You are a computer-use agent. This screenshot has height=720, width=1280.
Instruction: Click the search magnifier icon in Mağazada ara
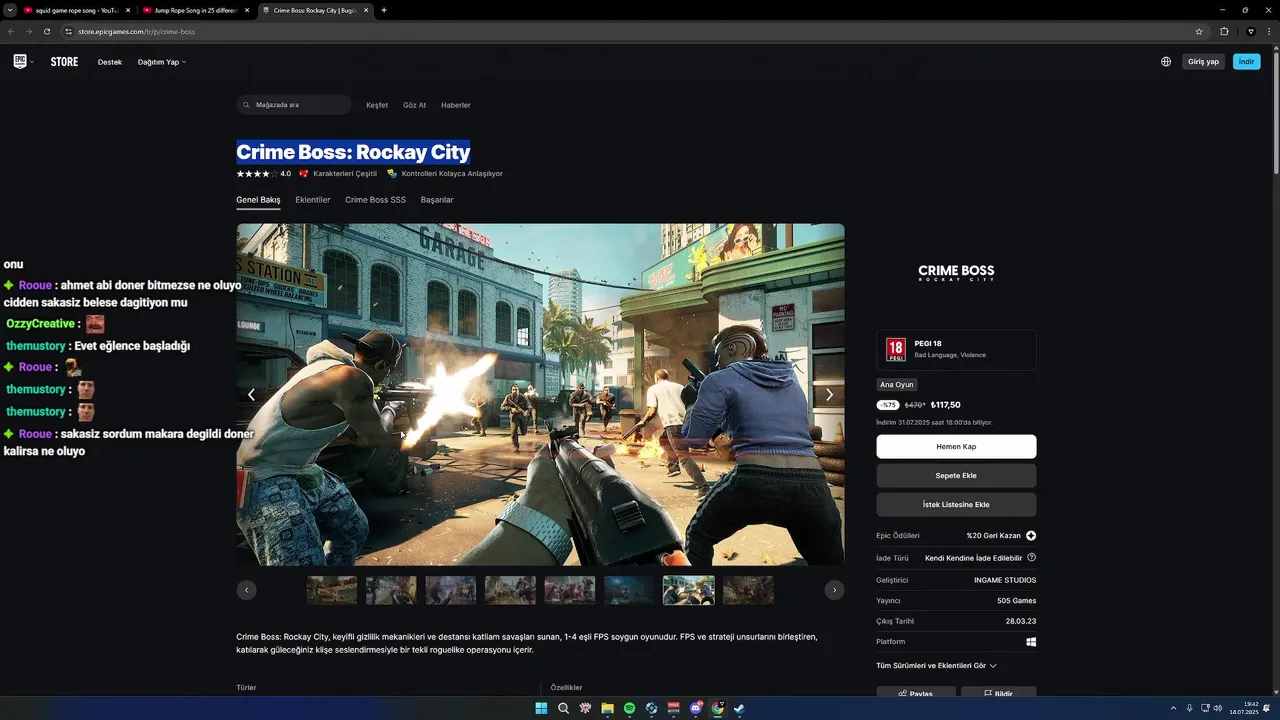pyautogui.click(x=247, y=105)
